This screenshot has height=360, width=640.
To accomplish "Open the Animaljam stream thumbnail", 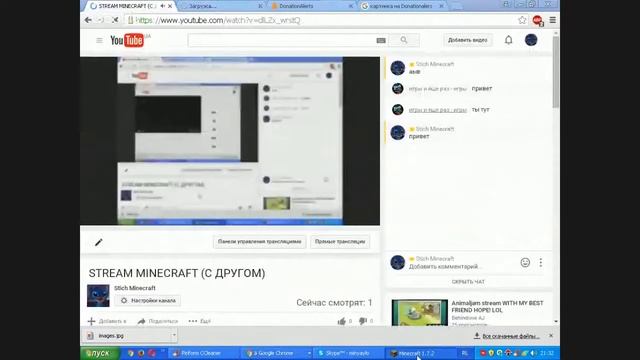I will [420, 313].
